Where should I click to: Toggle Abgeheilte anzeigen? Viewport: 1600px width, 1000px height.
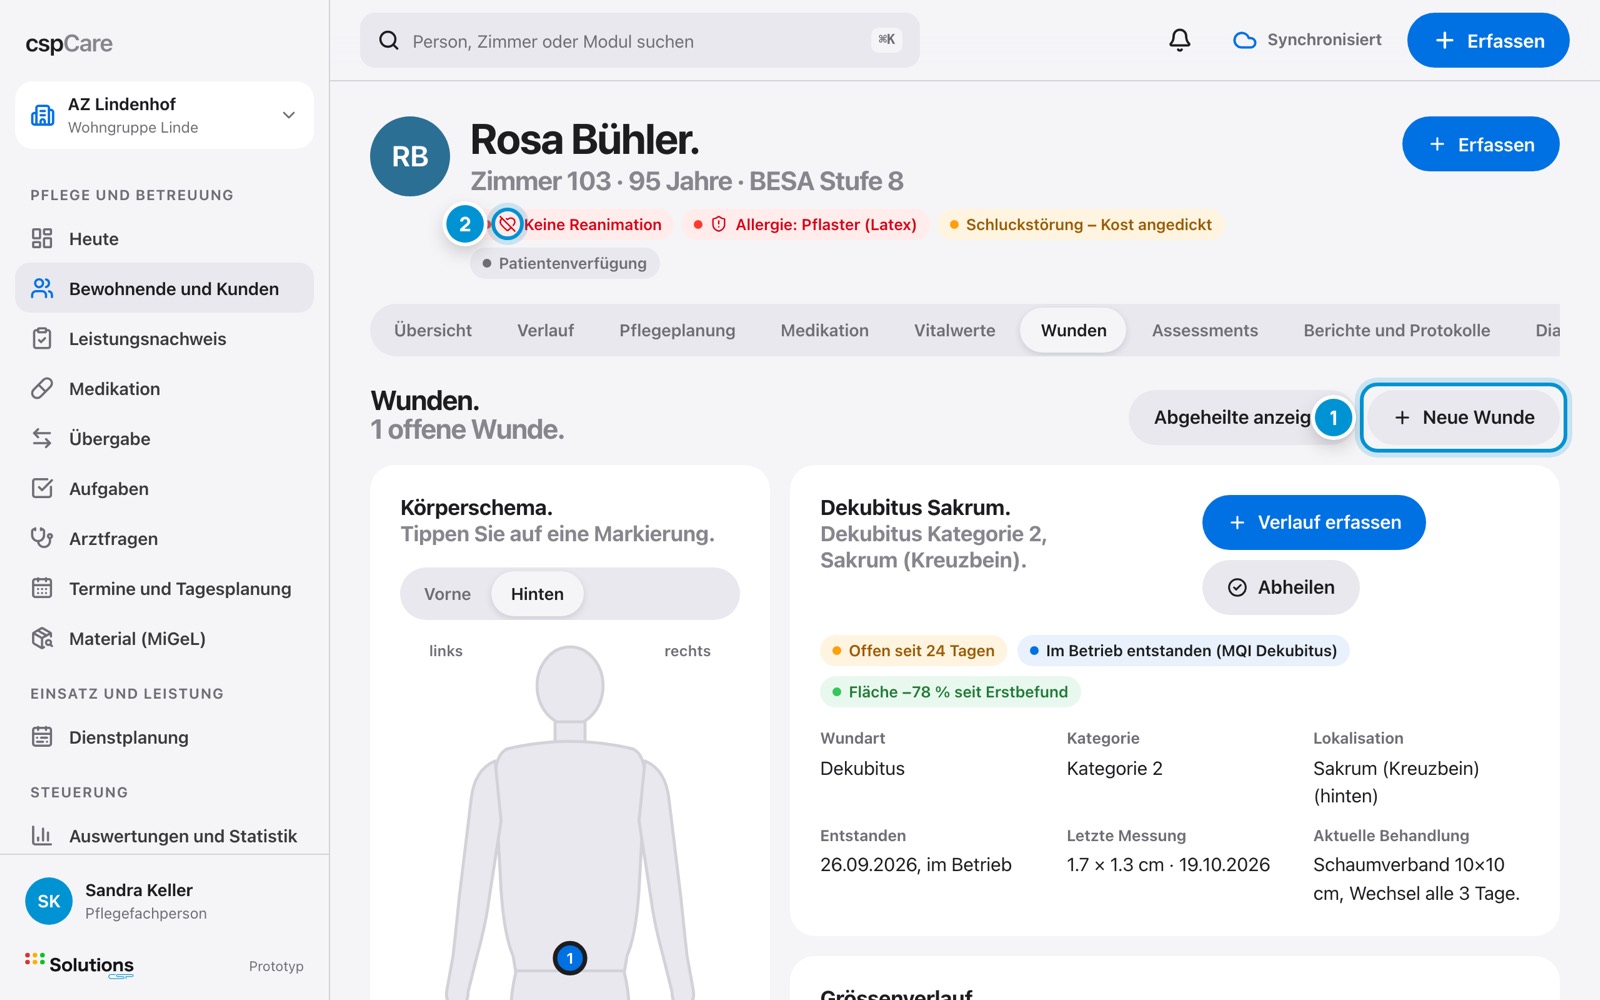click(1240, 417)
